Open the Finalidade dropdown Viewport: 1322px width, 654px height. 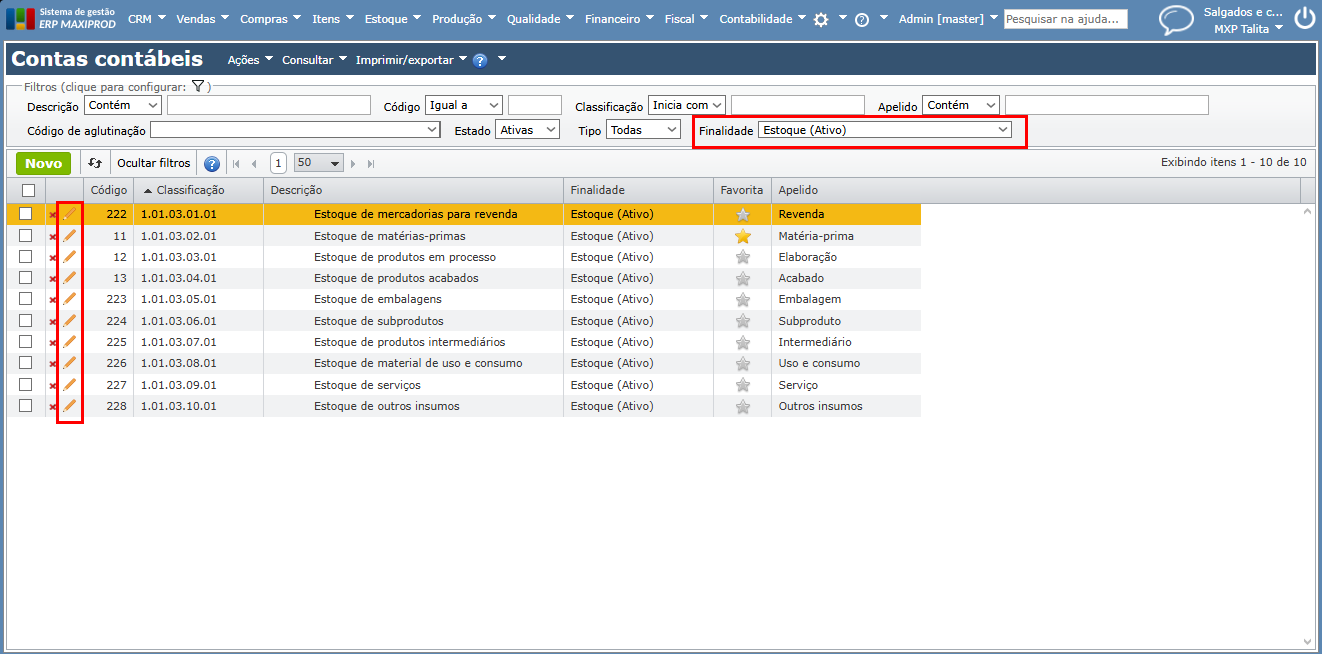884,130
